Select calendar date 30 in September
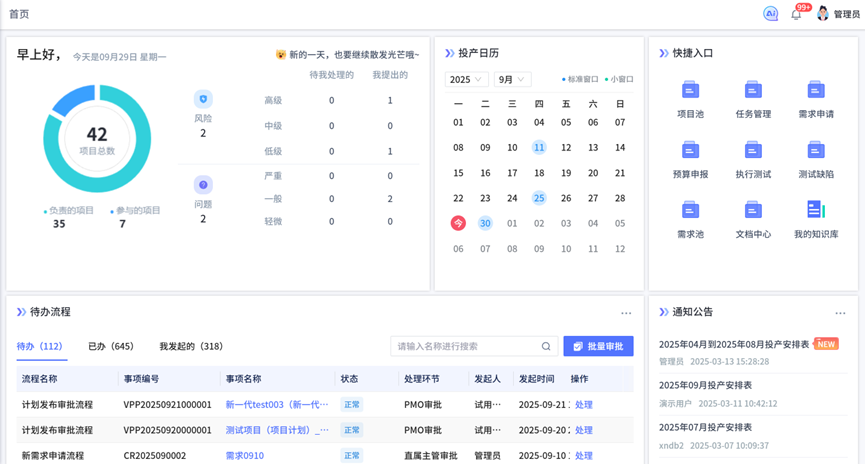The width and height of the screenshot is (865, 464). pos(485,223)
